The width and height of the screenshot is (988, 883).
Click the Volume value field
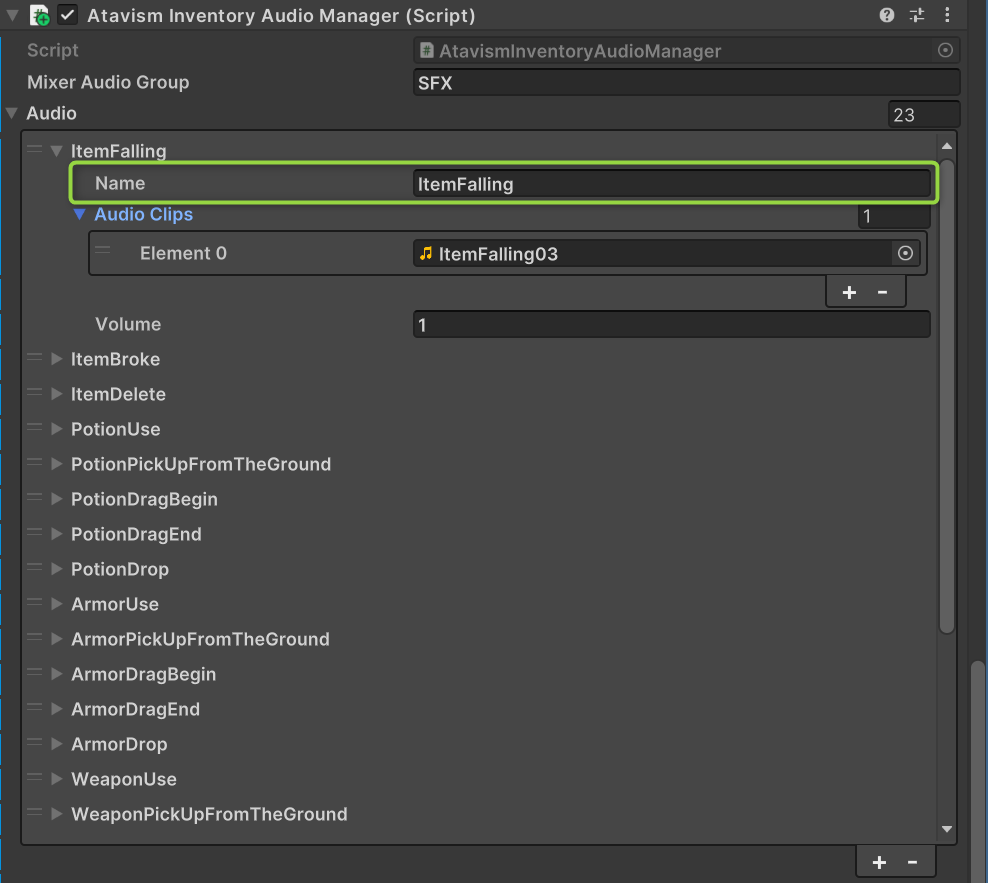tap(670, 325)
